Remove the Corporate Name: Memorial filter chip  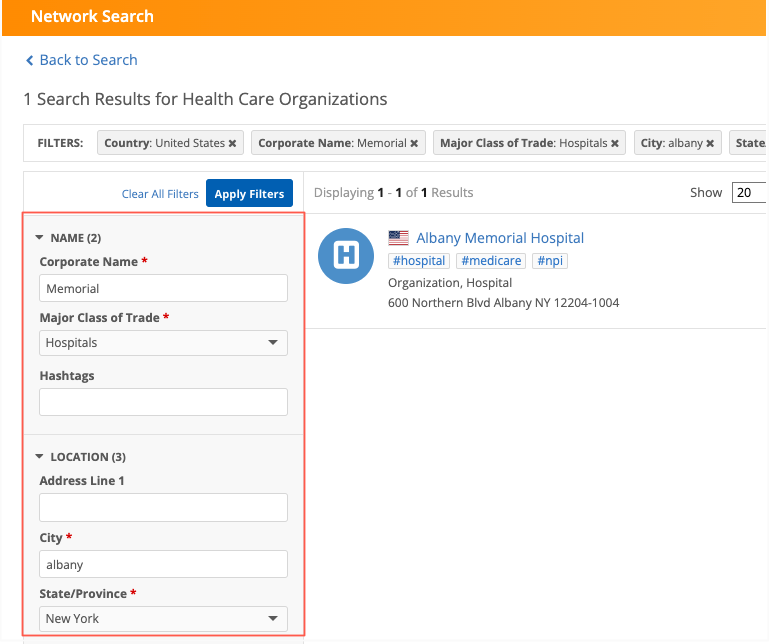414,143
